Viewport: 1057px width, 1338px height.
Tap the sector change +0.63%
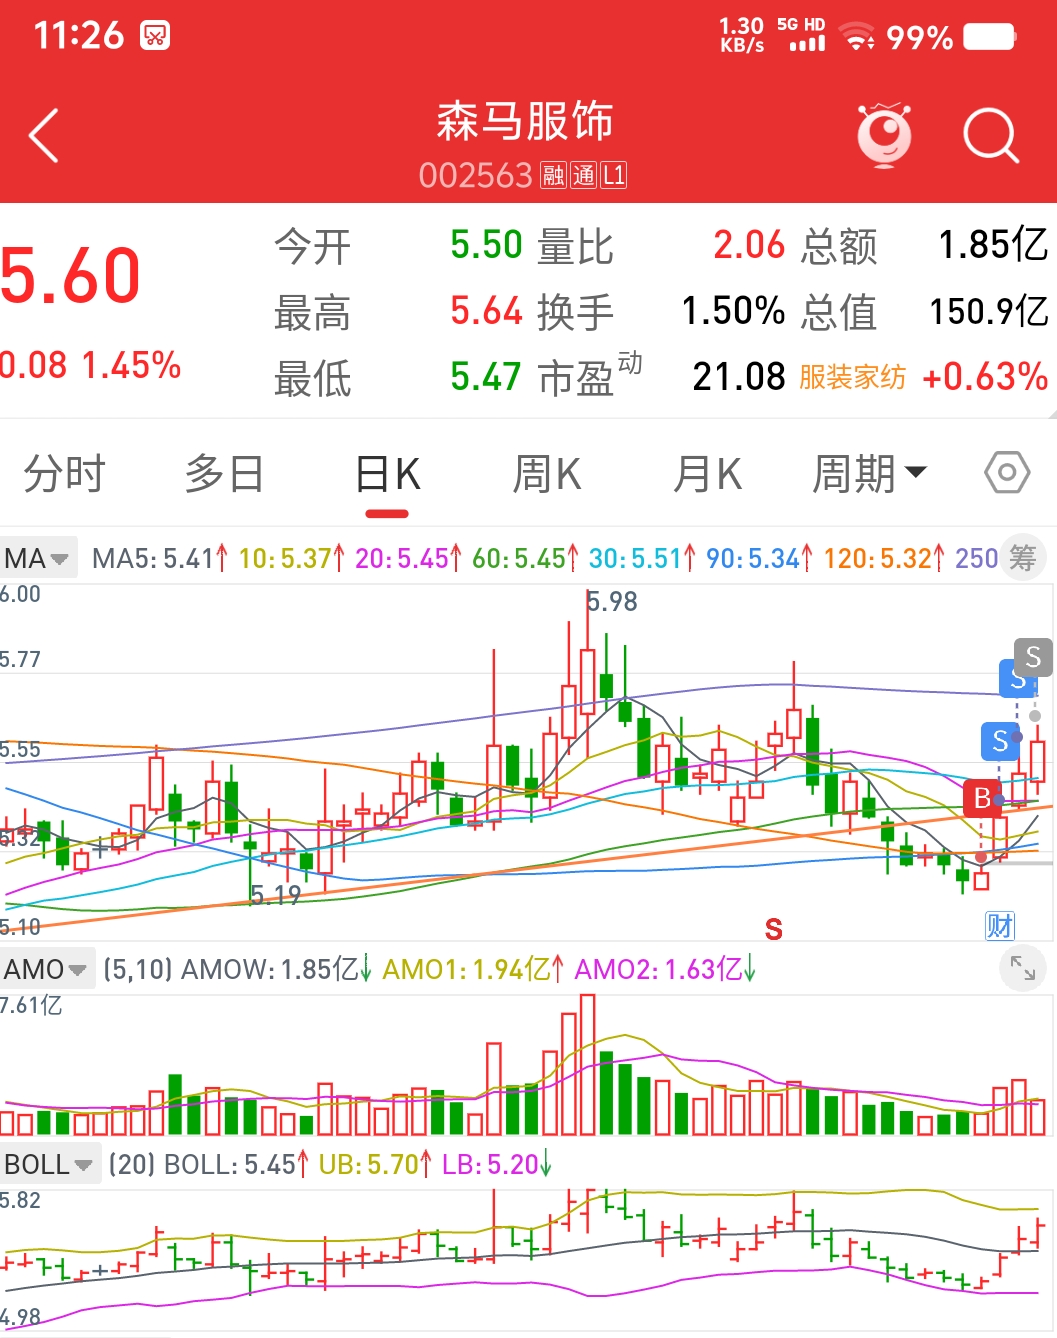tap(985, 377)
